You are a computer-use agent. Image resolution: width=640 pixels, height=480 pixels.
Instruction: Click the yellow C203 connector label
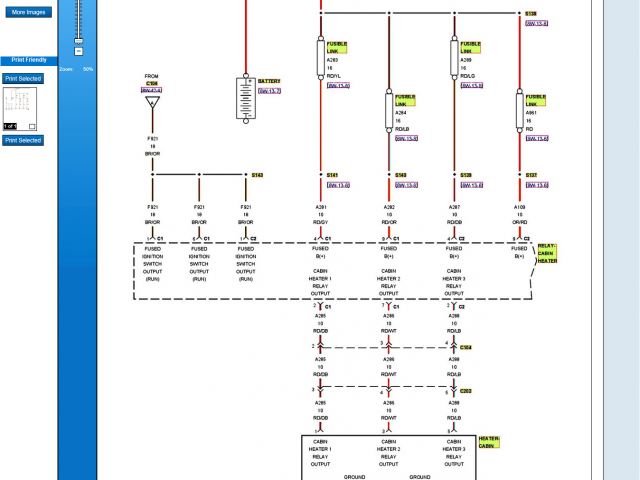[x=466, y=389]
